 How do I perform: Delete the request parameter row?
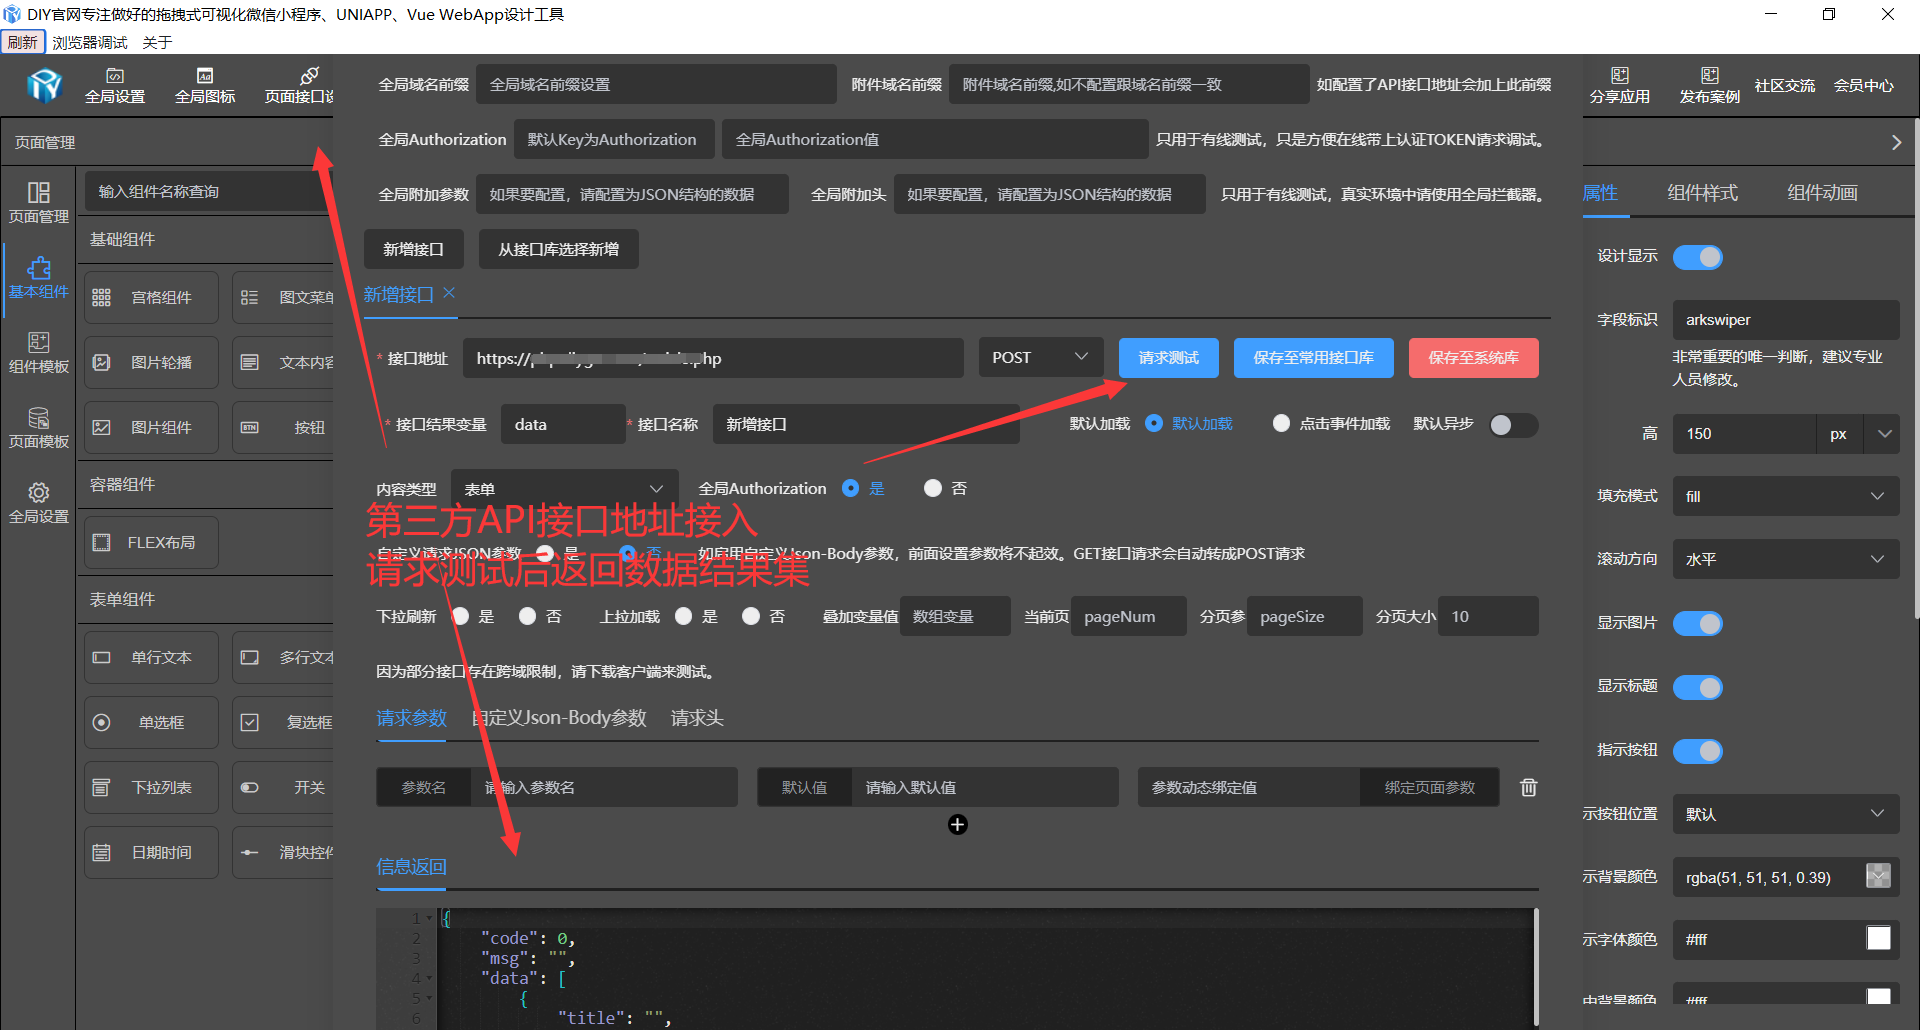click(1528, 787)
